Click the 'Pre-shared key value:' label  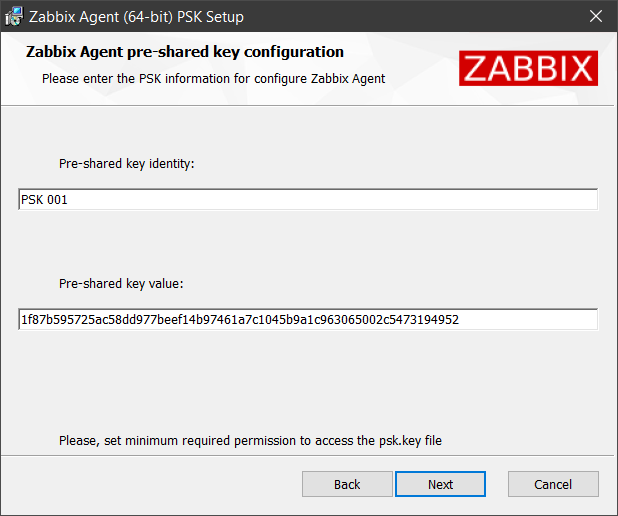(x=121, y=283)
